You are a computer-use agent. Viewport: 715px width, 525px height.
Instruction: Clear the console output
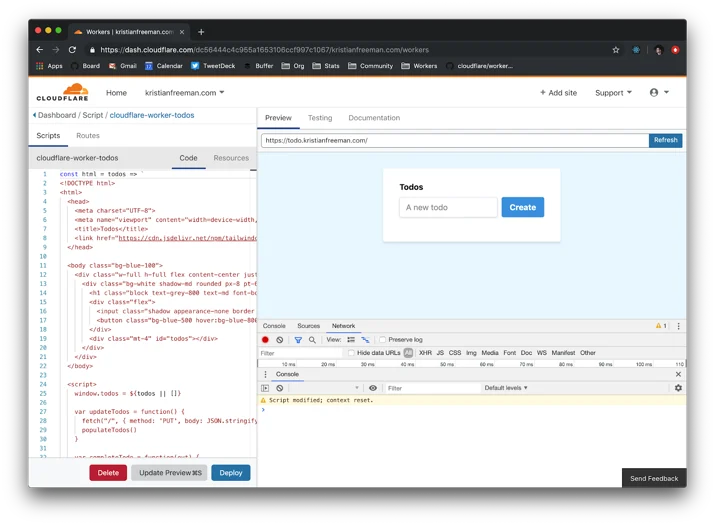[x=280, y=388]
